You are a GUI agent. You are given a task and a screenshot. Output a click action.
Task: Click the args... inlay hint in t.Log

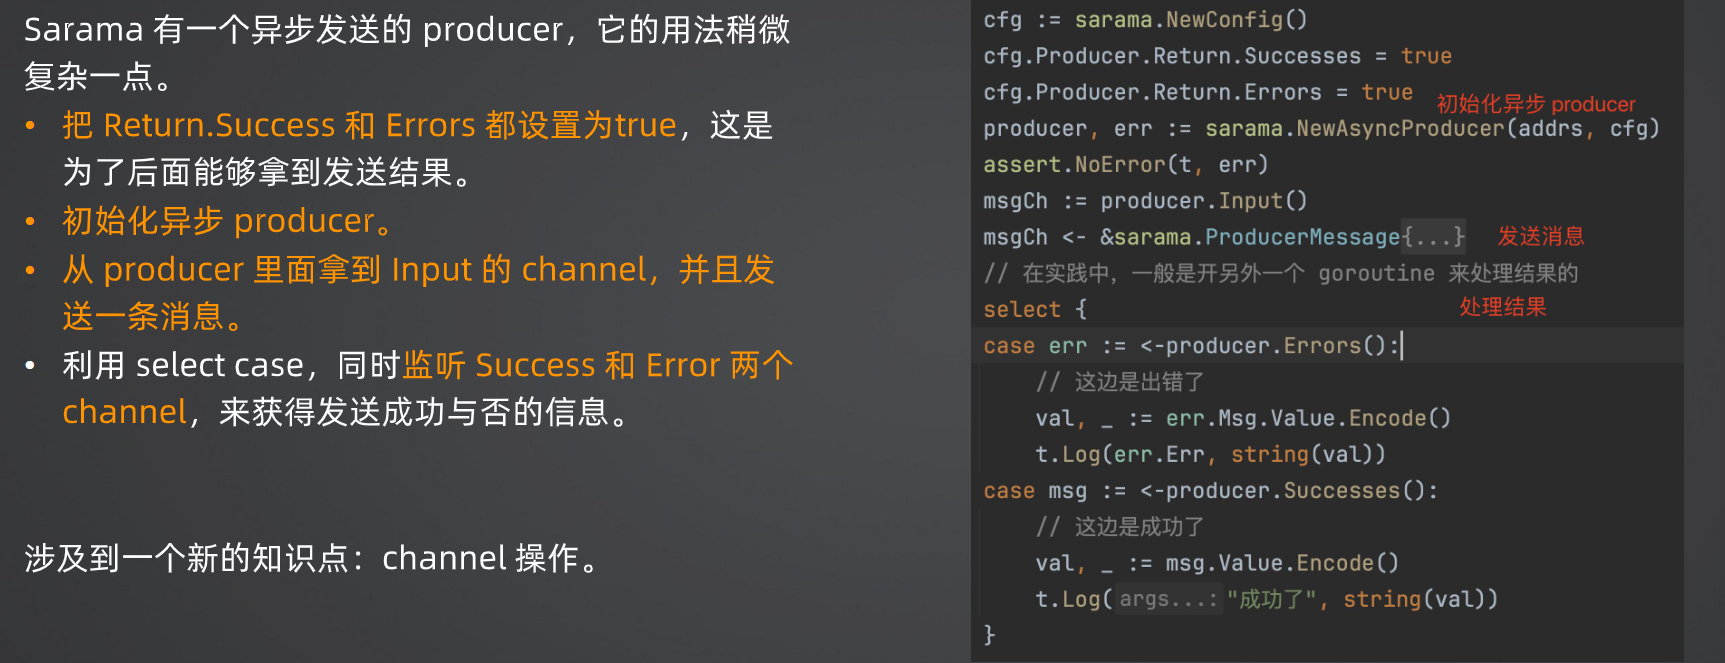pos(1168,599)
